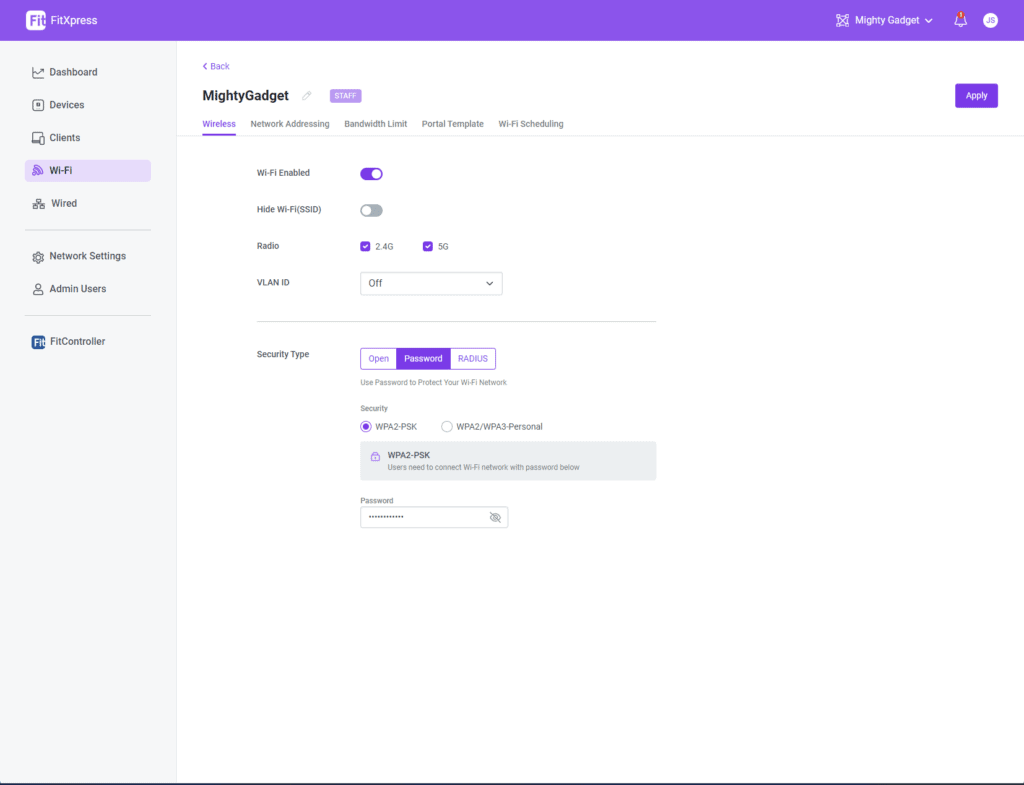Disable the Wi-Fi Enabled switch
This screenshot has width=1024, height=785.
(x=371, y=173)
